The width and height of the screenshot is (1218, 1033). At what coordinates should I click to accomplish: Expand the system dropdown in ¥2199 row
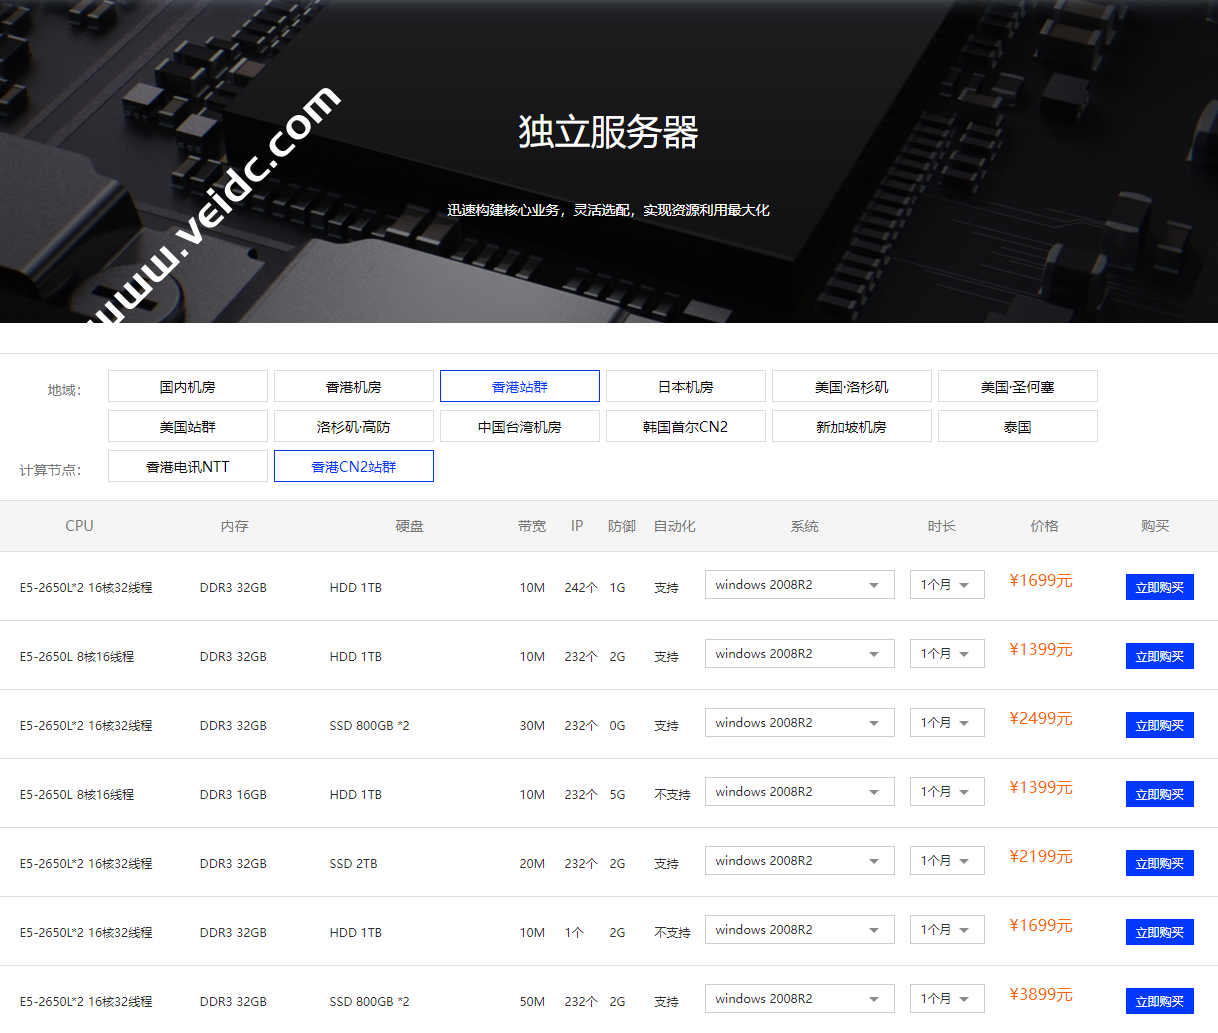[x=799, y=861]
